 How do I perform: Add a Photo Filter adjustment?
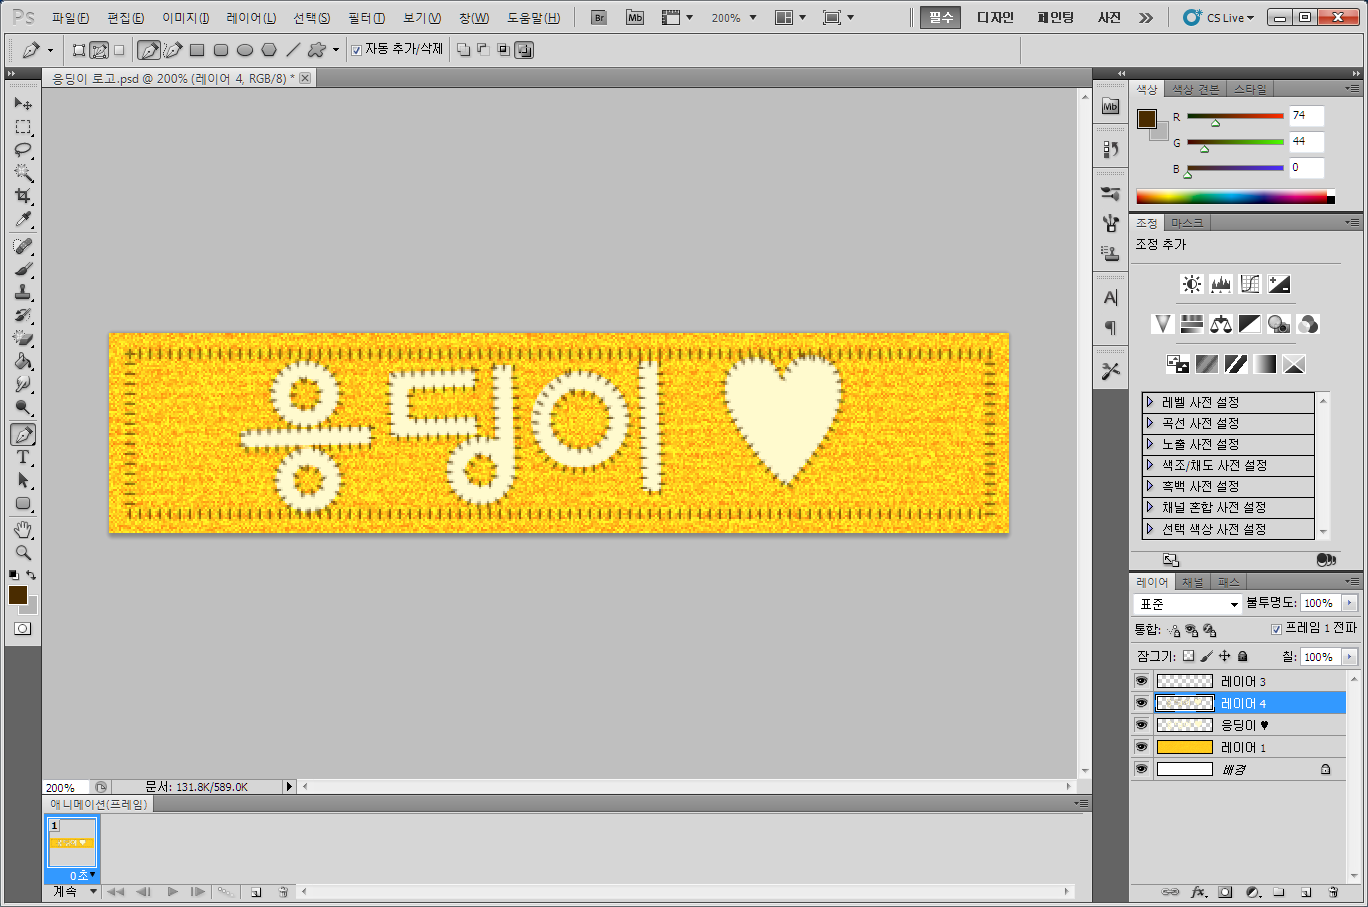point(1279,324)
